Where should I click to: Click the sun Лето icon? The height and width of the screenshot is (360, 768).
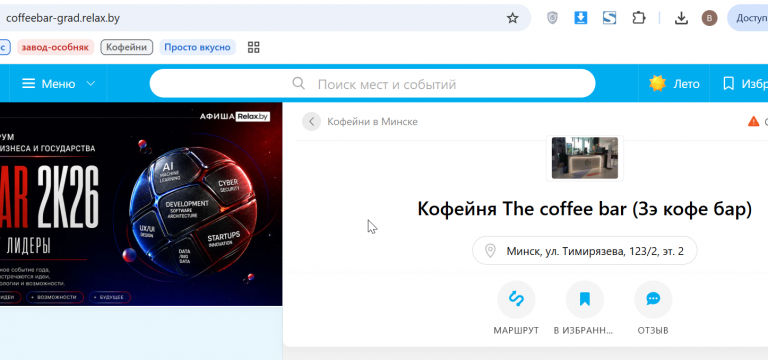[657, 84]
